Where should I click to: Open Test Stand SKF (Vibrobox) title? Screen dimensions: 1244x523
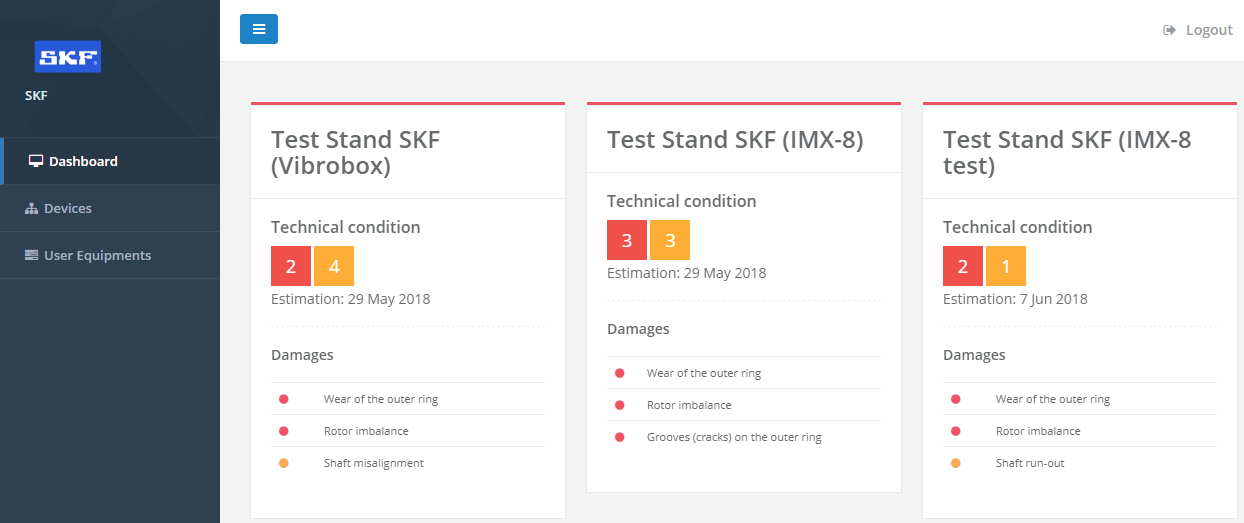tap(356, 152)
